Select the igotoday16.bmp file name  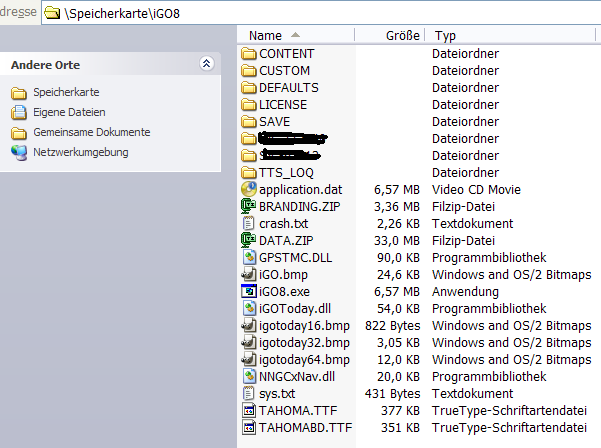click(304, 326)
